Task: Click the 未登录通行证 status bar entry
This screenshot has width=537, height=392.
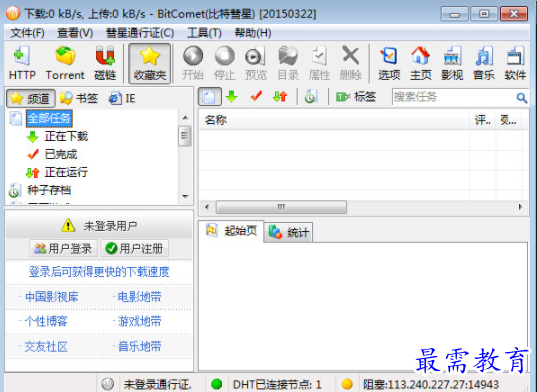Action: [158, 384]
